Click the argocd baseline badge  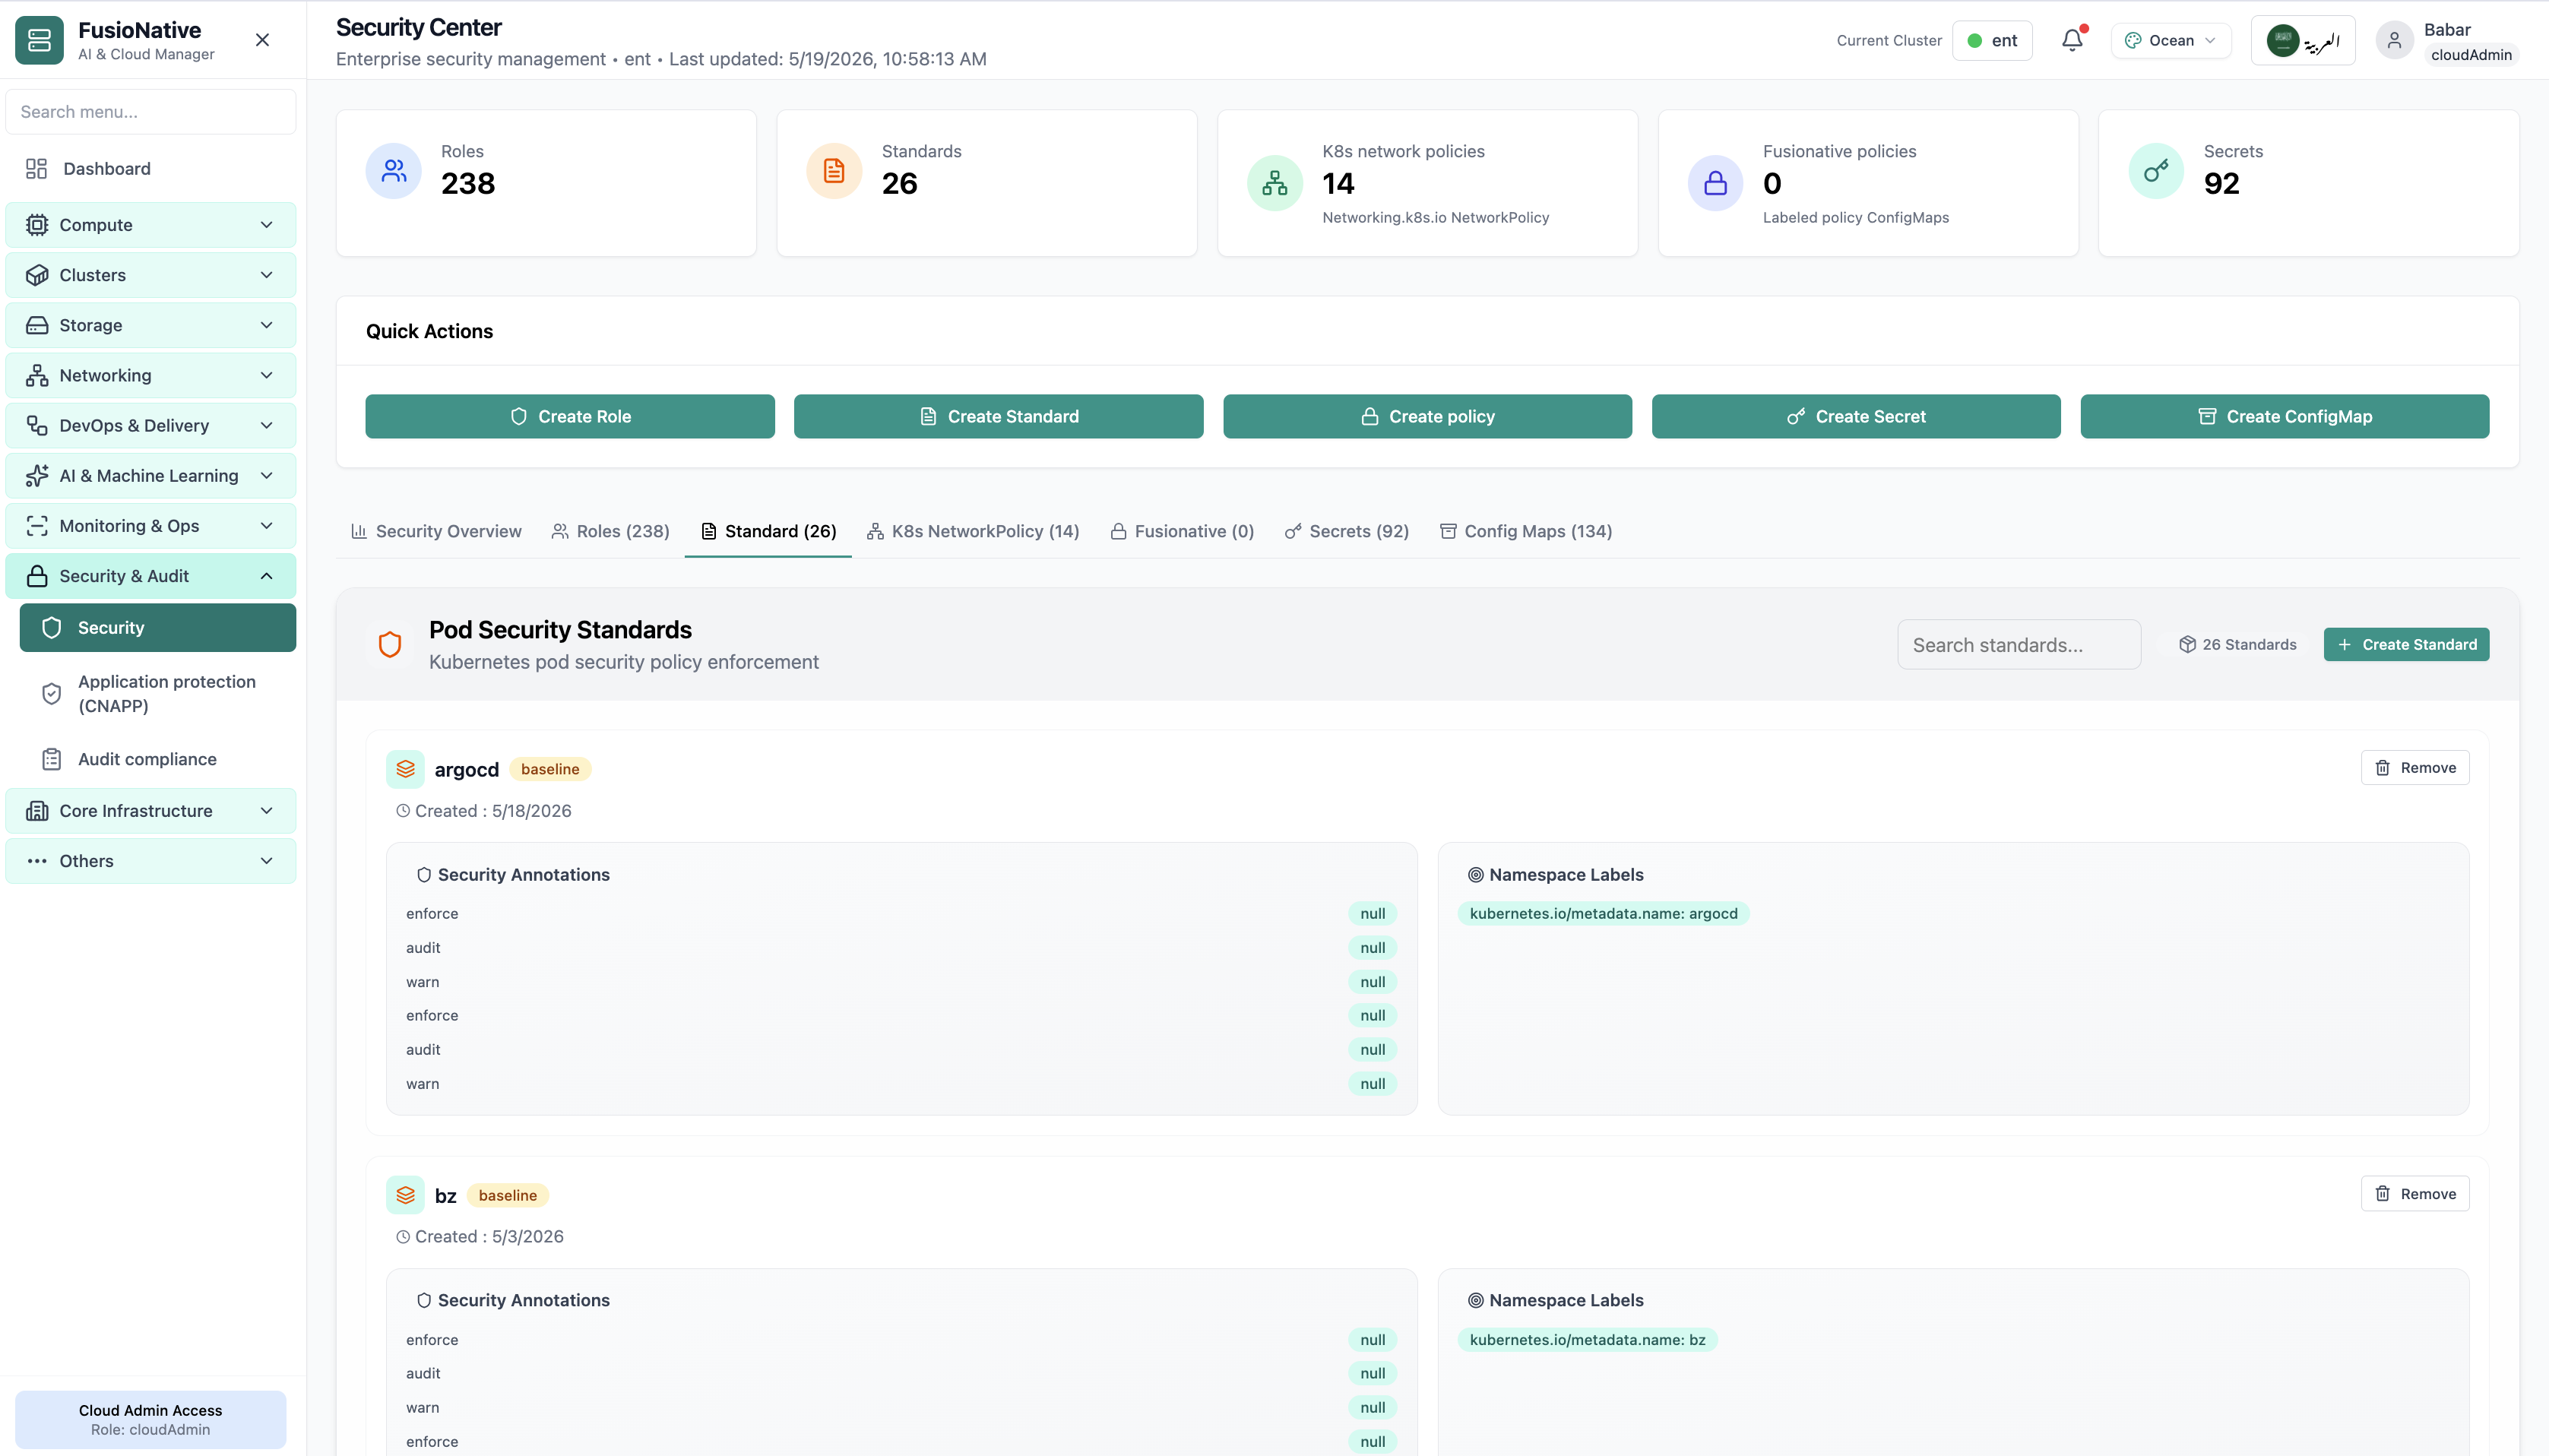tap(550, 769)
